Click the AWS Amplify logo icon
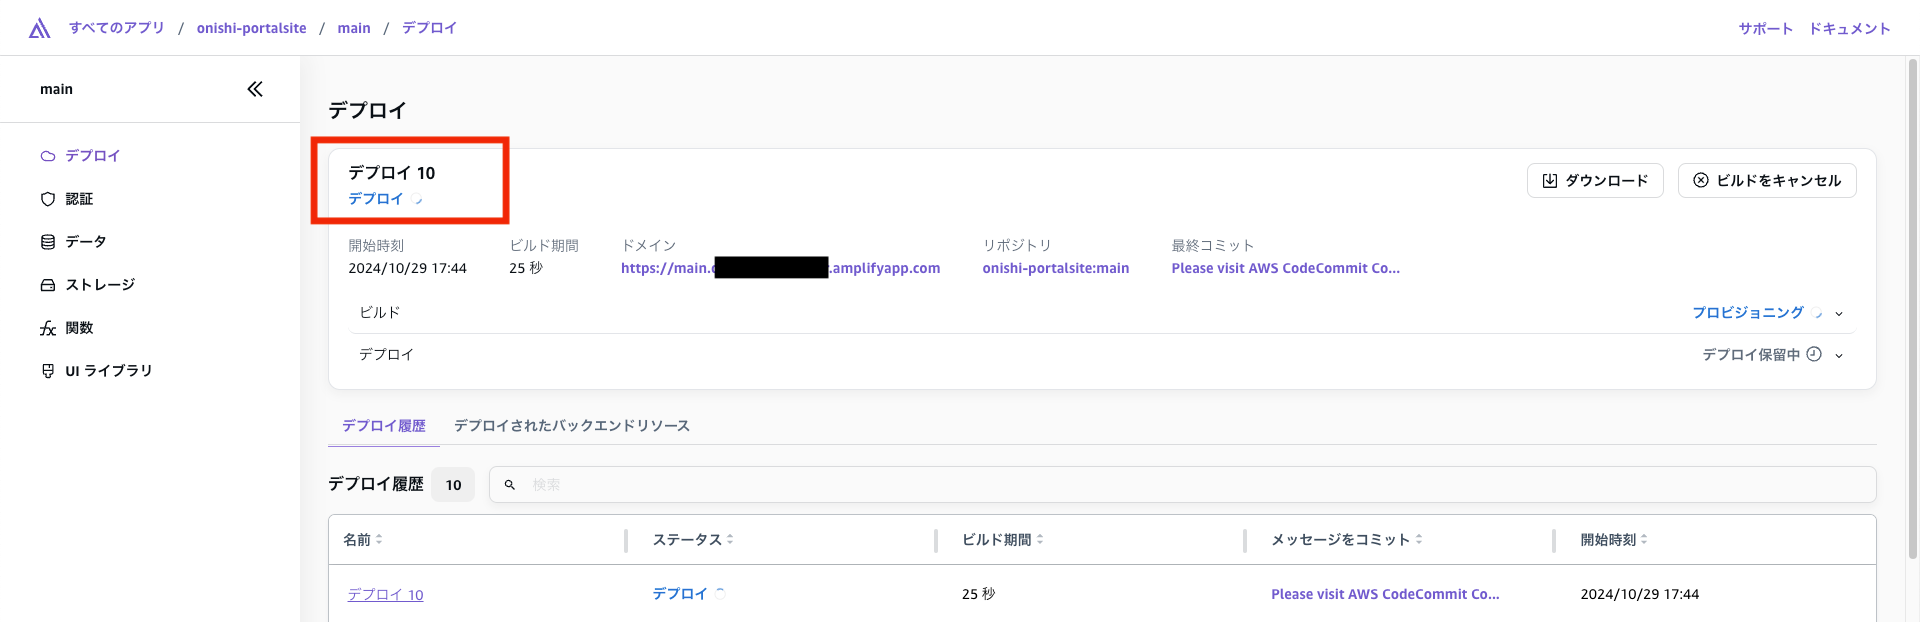Image resolution: width=1920 pixels, height=622 pixels. tap(40, 28)
